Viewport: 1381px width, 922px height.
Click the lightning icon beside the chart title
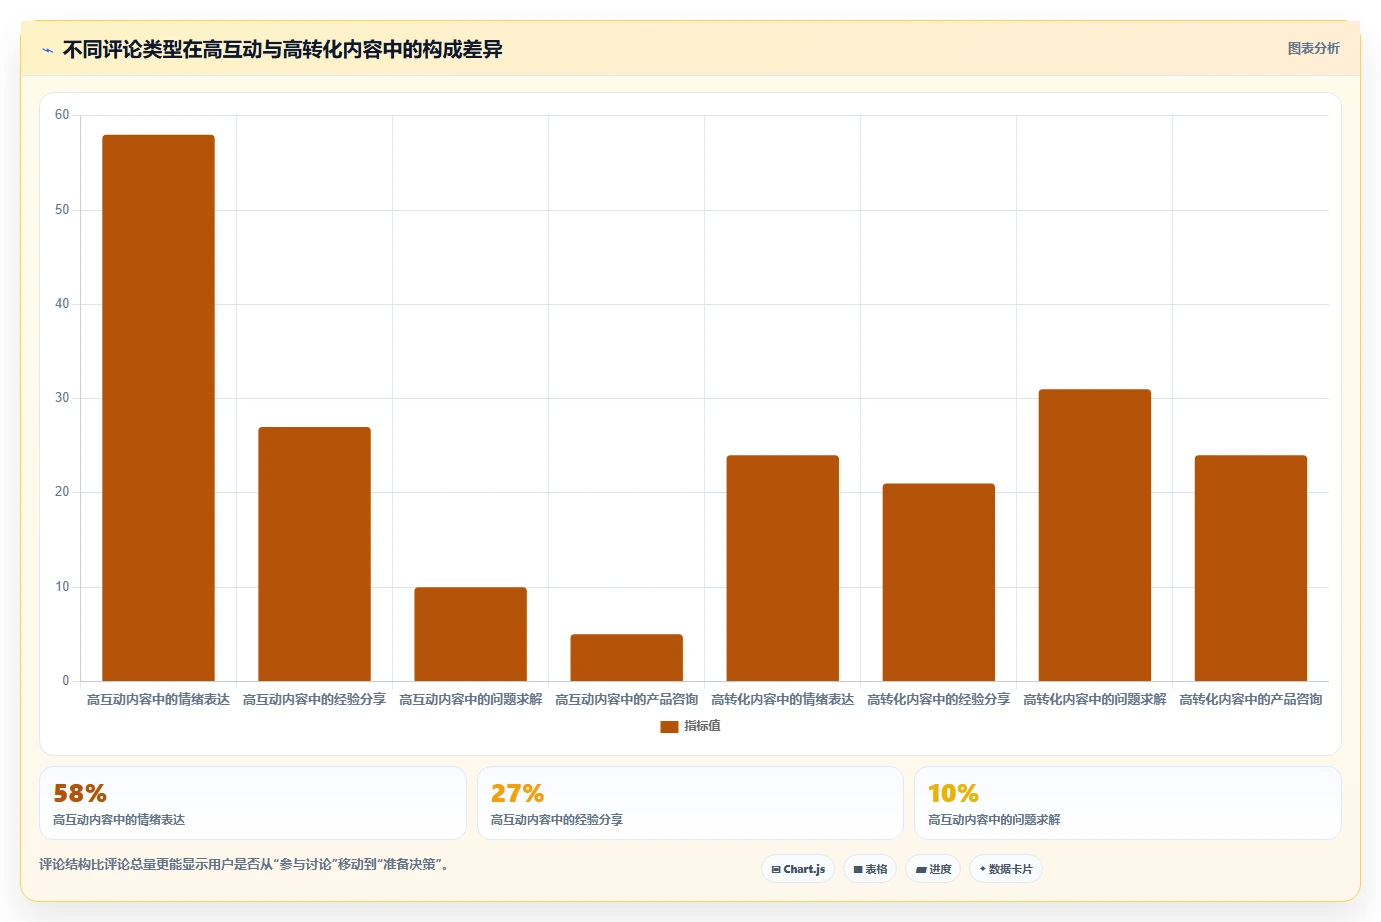tap(47, 50)
